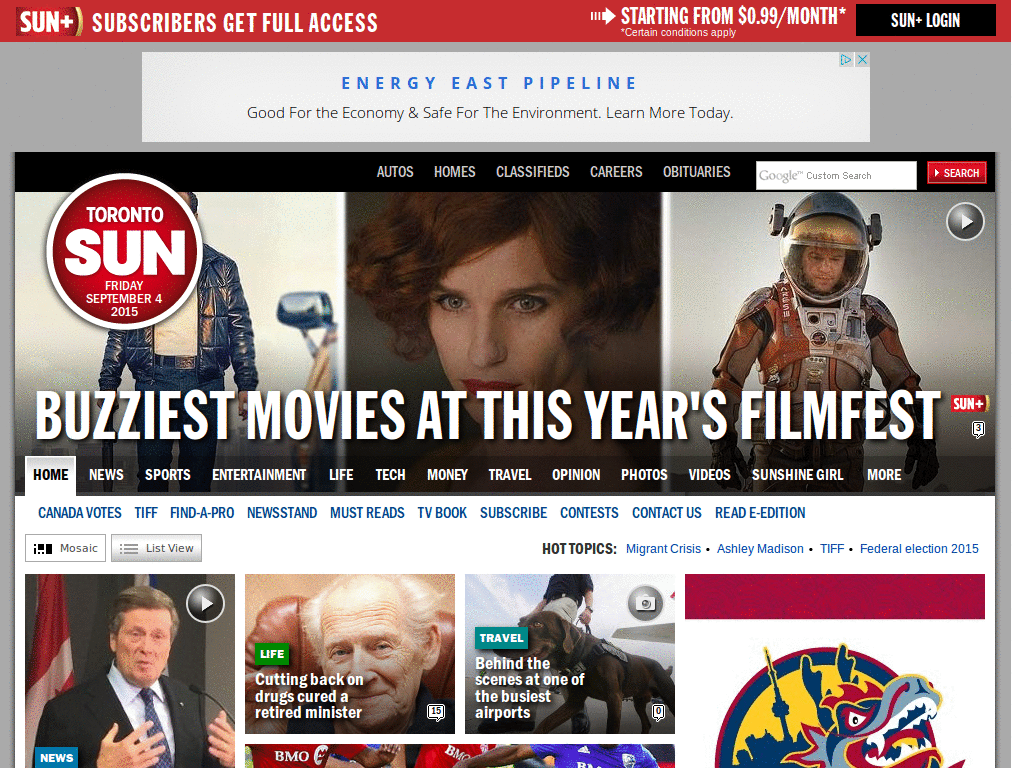Open the TRAVEL section

[510, 475]
